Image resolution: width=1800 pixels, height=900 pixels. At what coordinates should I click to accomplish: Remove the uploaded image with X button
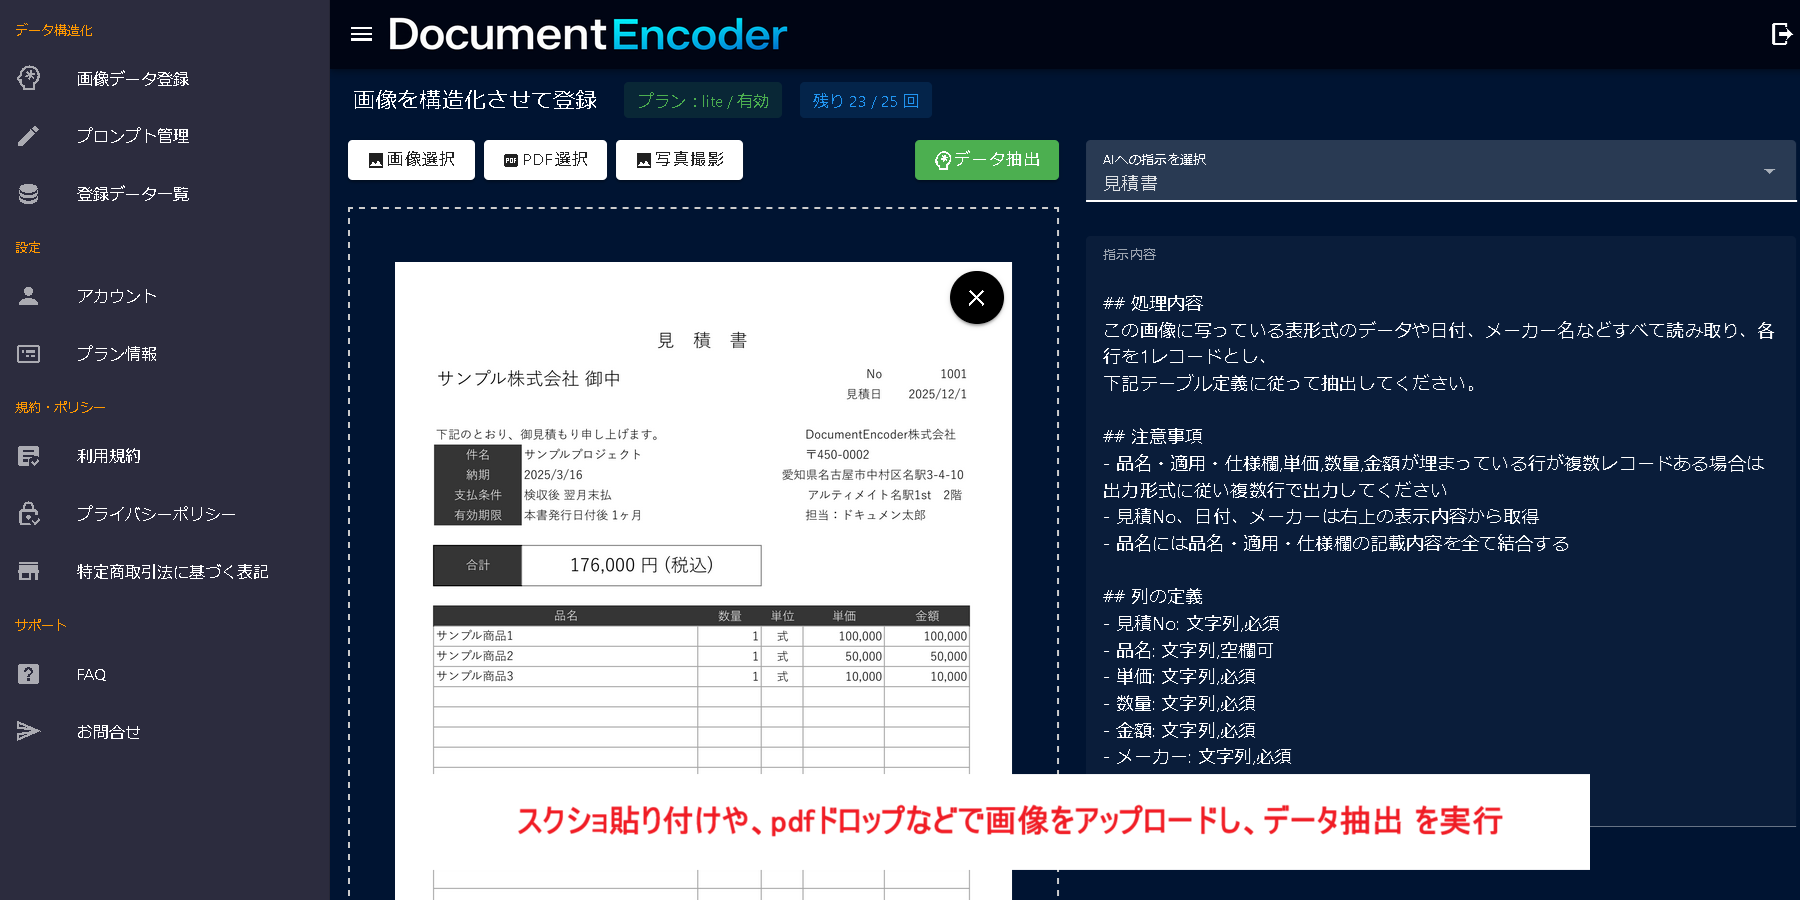pyautogui.click(x=976, y=298)
